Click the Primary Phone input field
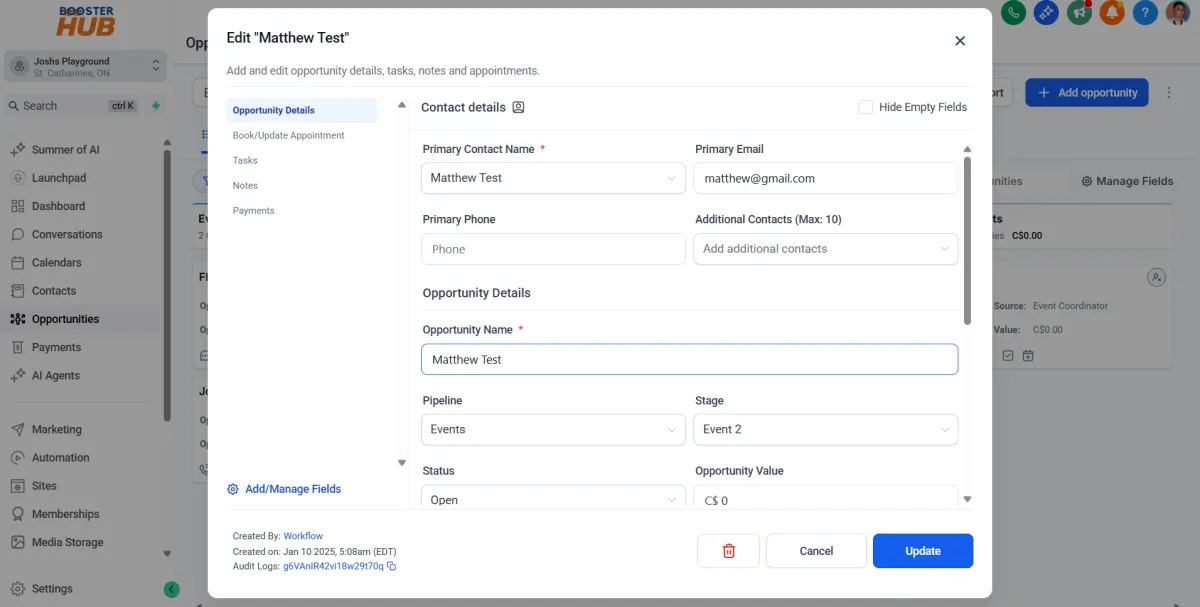Image resolution: width=1200 pixels, height=607 pixels. click(553, 249)
